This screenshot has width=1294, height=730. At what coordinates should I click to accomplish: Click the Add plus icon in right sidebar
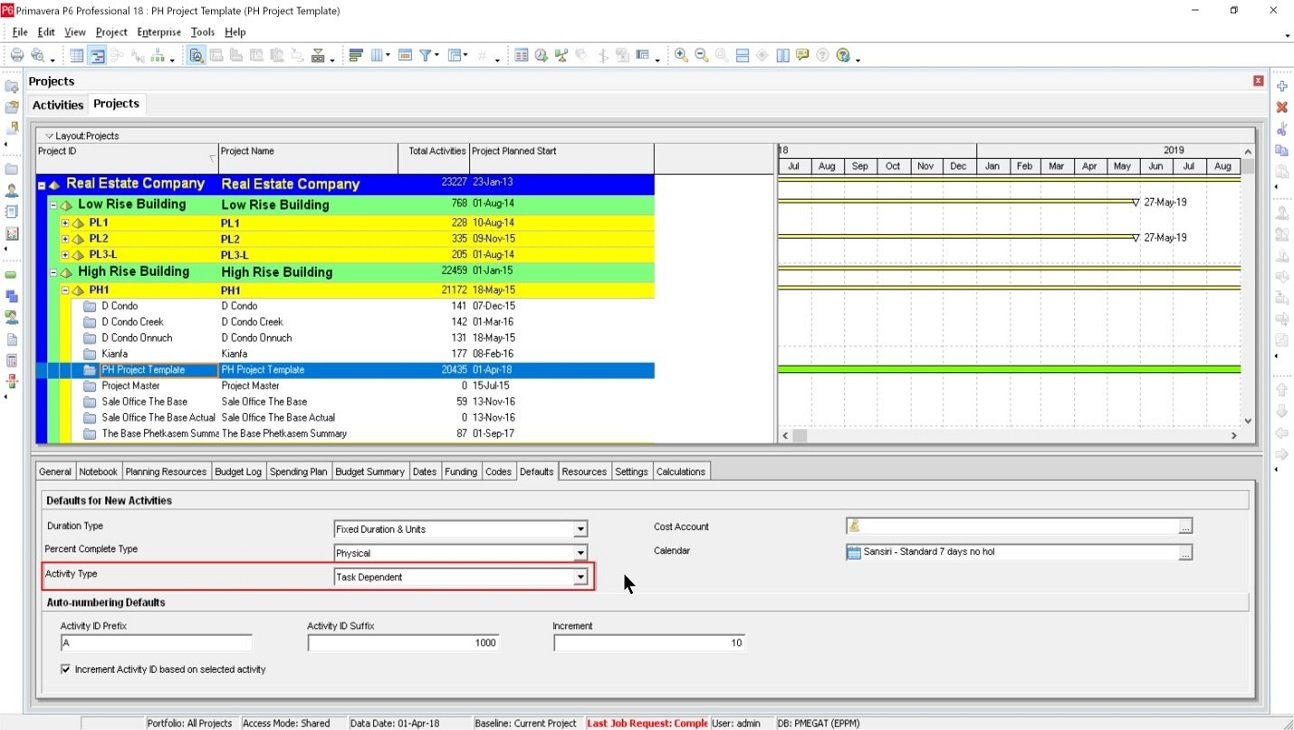pos(1282,87)
